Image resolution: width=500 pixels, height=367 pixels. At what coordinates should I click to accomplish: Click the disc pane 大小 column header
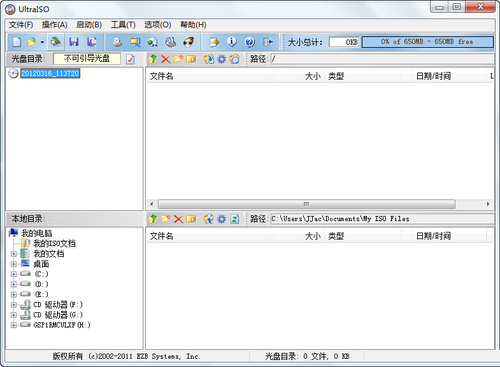click(x=299, y=76)
